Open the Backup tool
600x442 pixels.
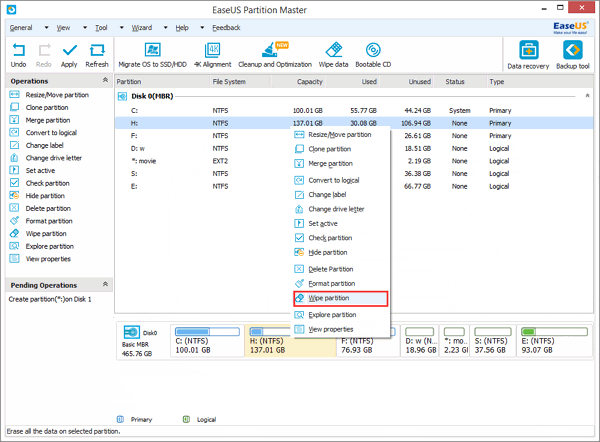click(x=573, y=55)
